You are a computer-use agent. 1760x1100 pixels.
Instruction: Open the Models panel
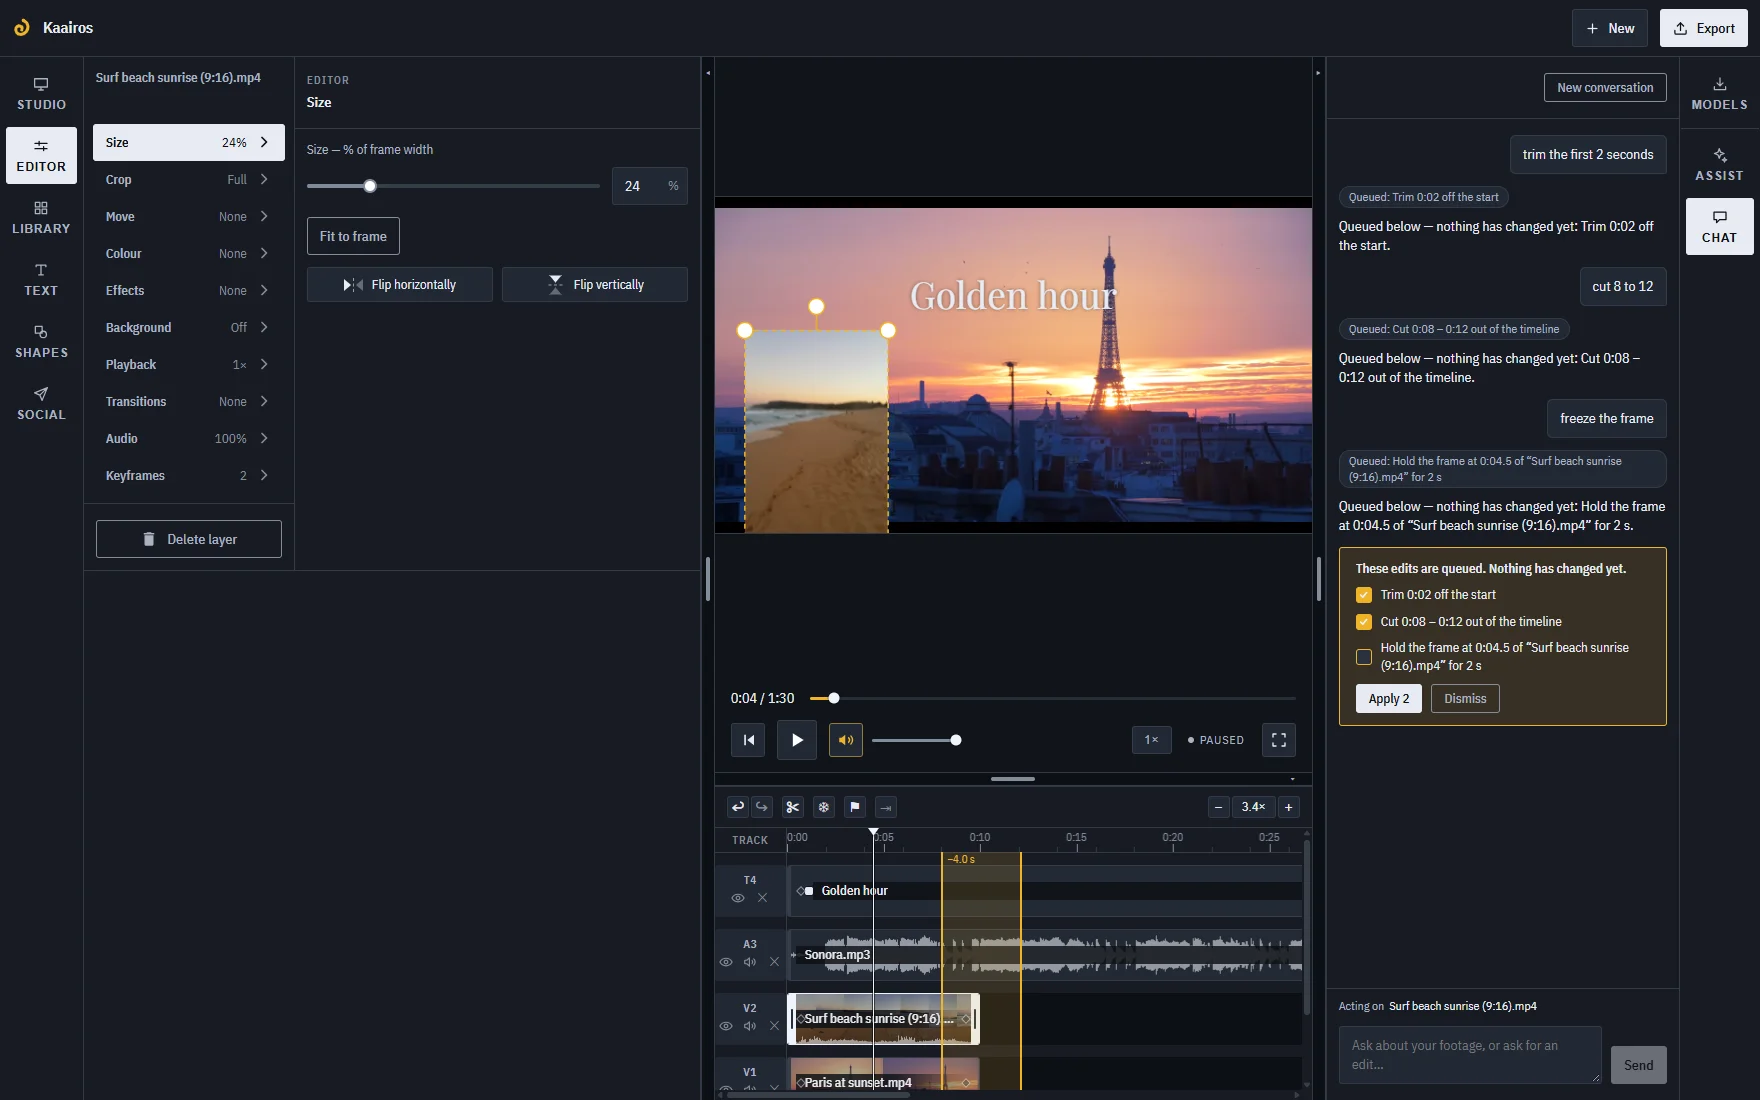click(x=1719, y=94)
